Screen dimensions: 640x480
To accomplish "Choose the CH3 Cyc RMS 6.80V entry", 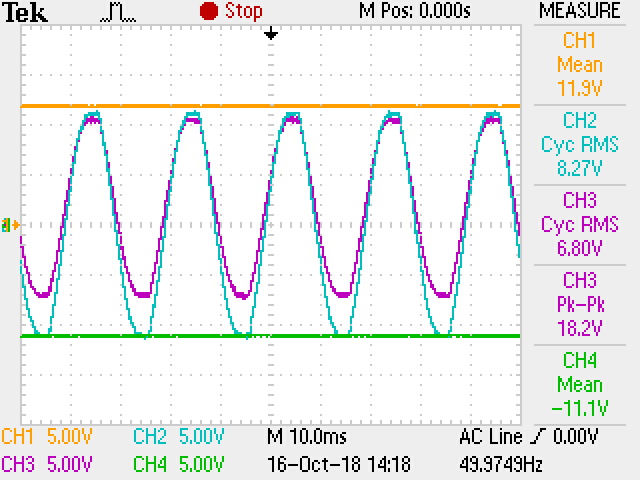I will coord(580,222).
